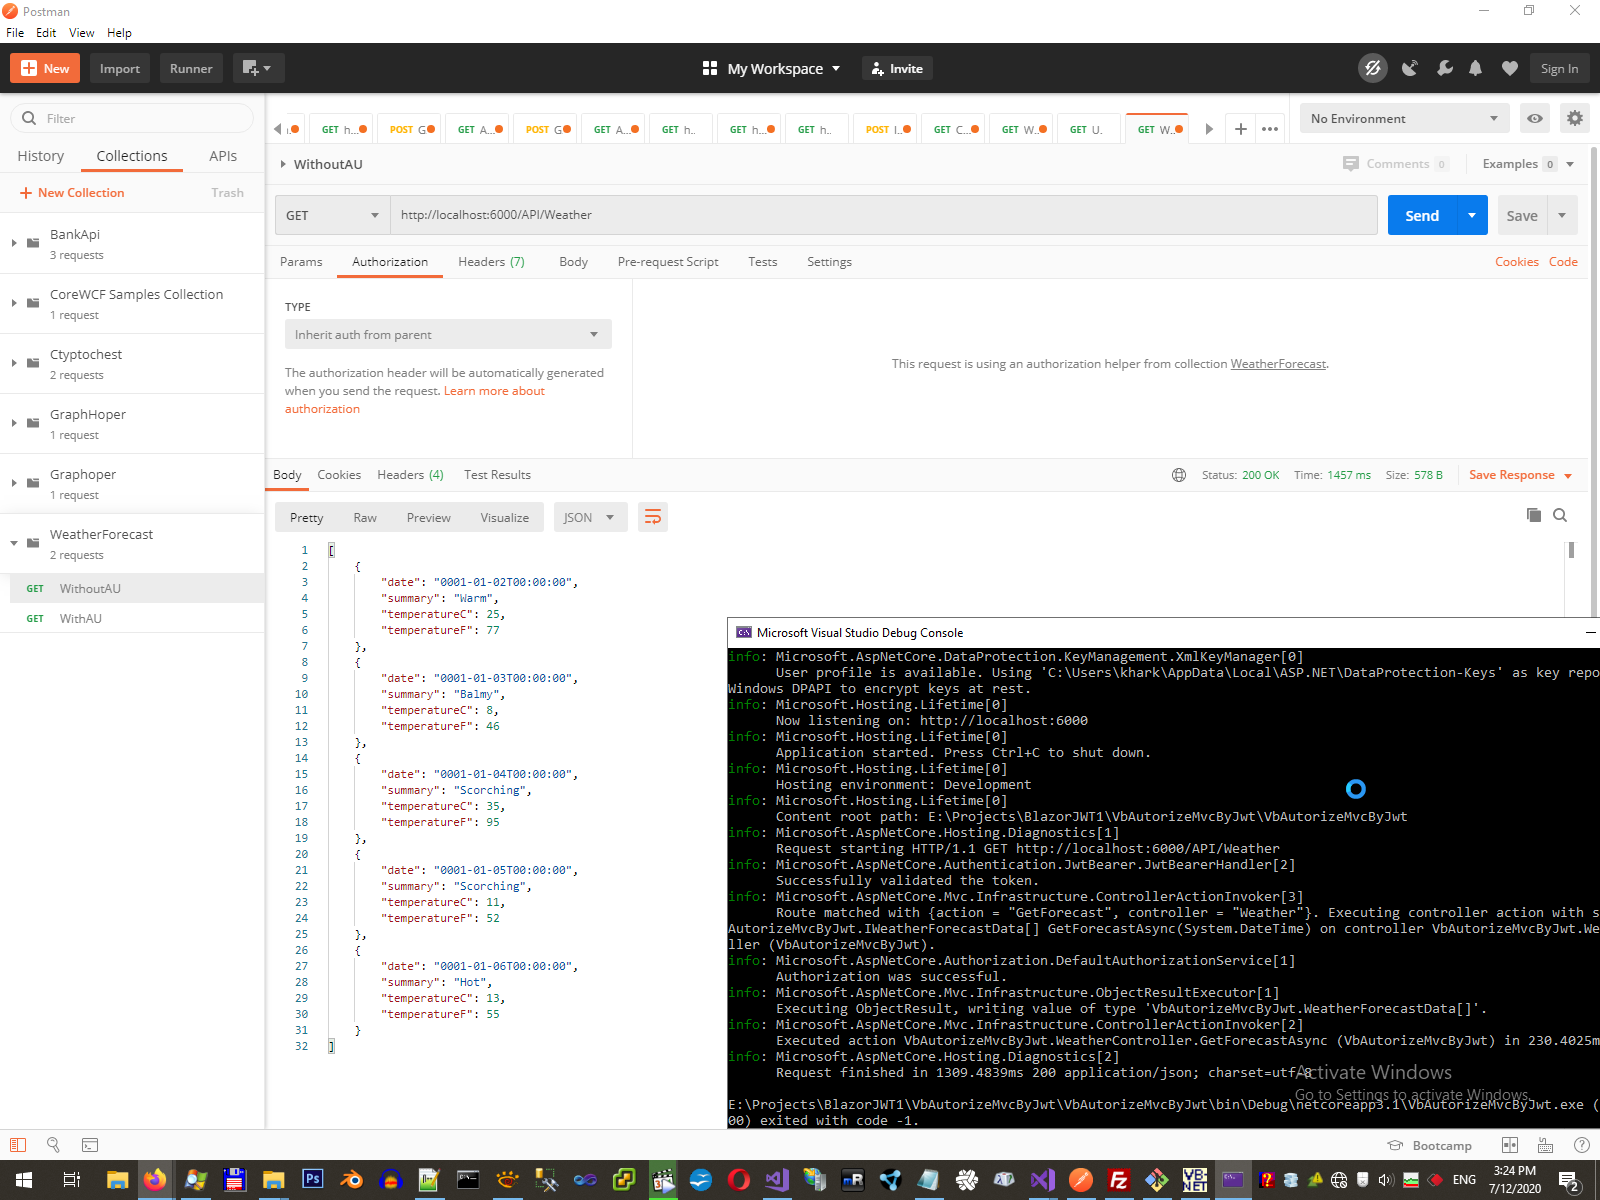The width and height of the screenshot is (1600, 1200).
Task: Click the heart icon in header
Action: tap(1510, 68)
